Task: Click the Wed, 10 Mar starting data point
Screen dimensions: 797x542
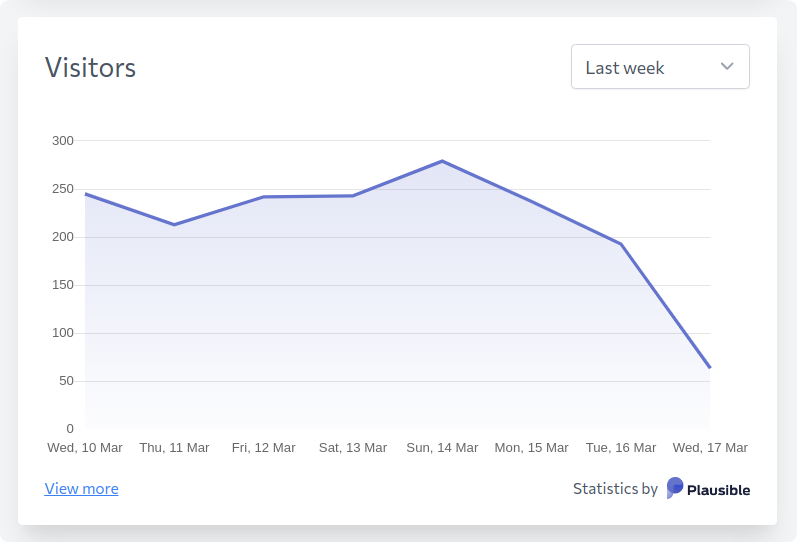Action: click(x=85, y=194)
